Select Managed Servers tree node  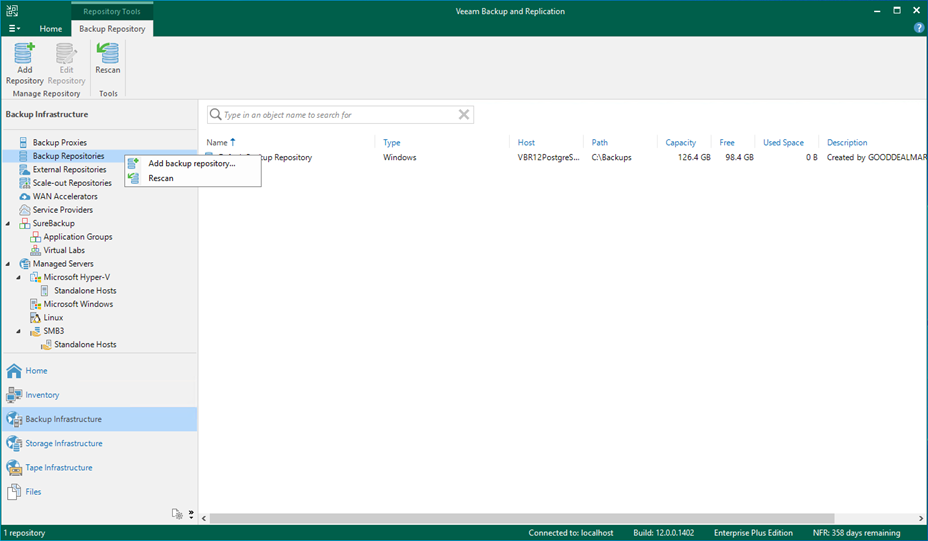pyautogui.click(x=63, y=264)
